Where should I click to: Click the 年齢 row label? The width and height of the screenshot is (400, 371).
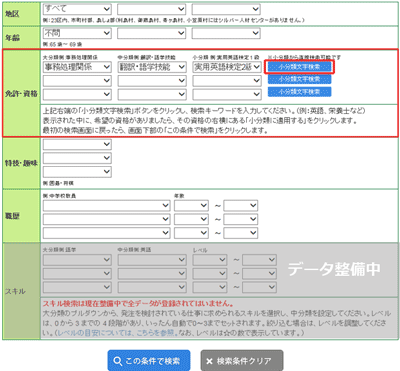12,38
